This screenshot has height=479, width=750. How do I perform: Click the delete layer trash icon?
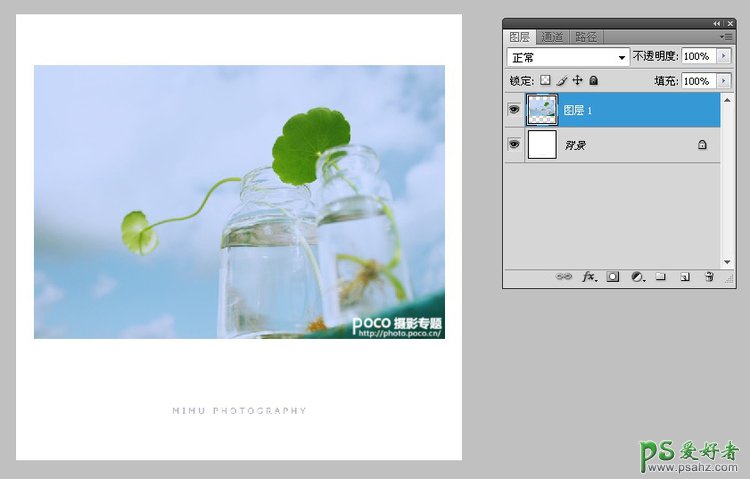point(709,277)
